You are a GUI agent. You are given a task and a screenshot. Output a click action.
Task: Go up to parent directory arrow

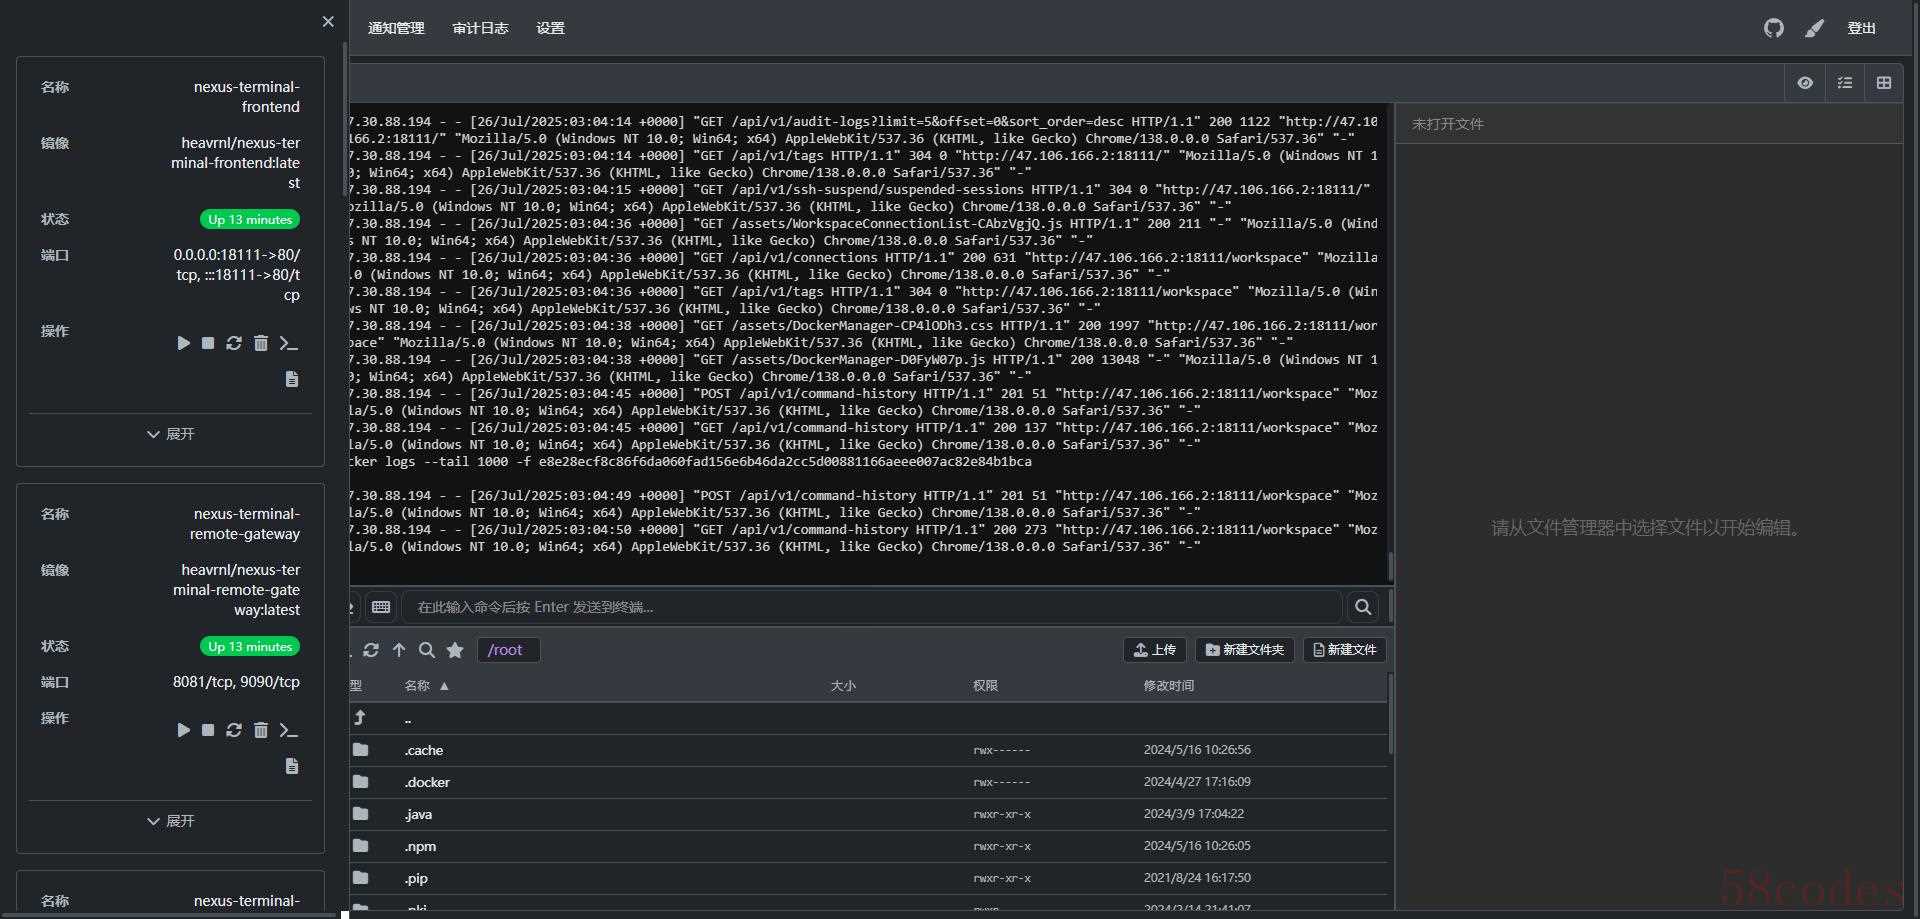click(x=399, y=650)
